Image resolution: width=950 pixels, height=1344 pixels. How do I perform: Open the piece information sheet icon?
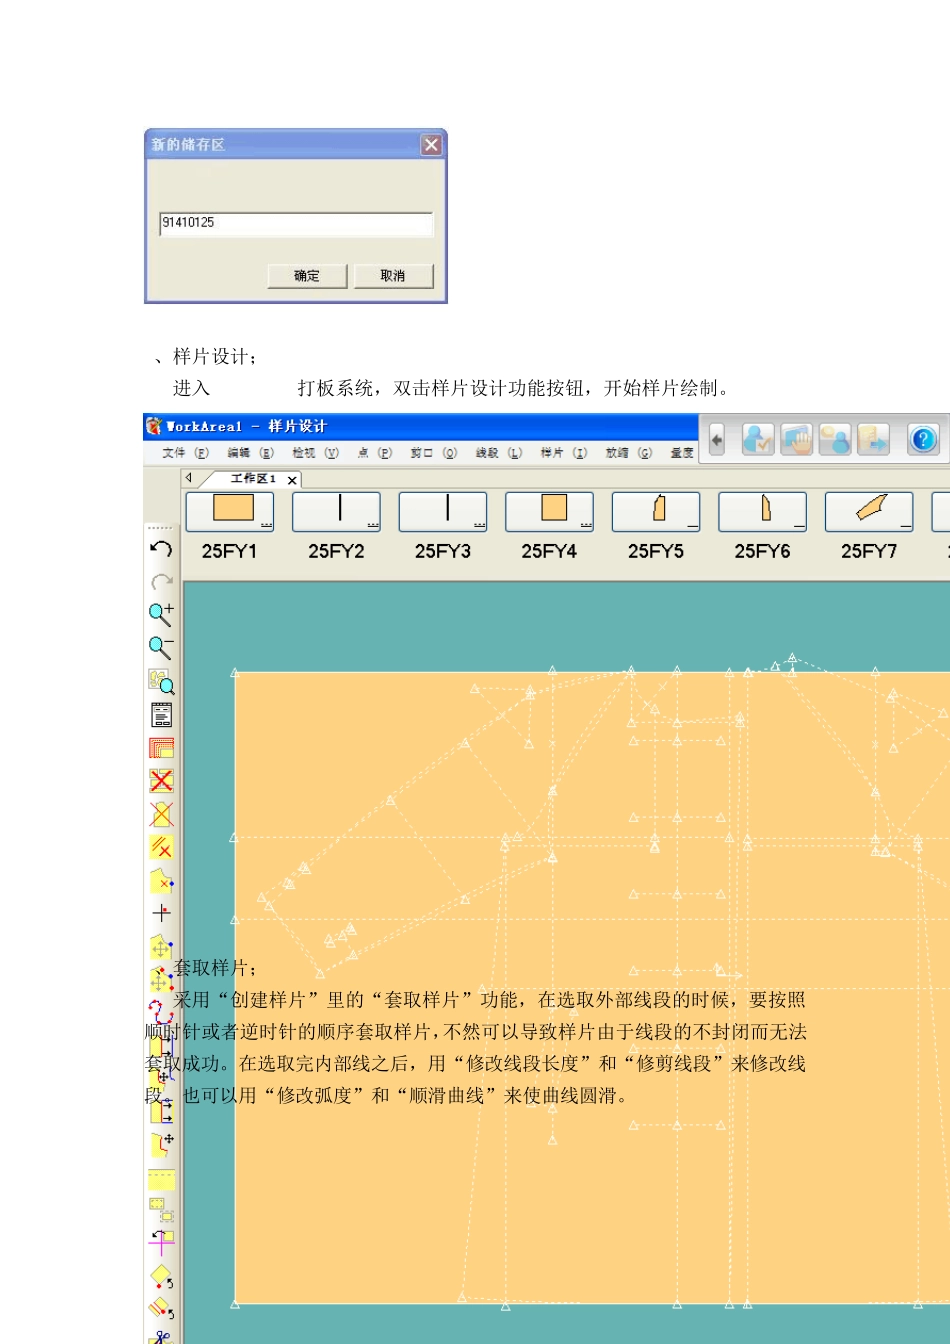161,715
